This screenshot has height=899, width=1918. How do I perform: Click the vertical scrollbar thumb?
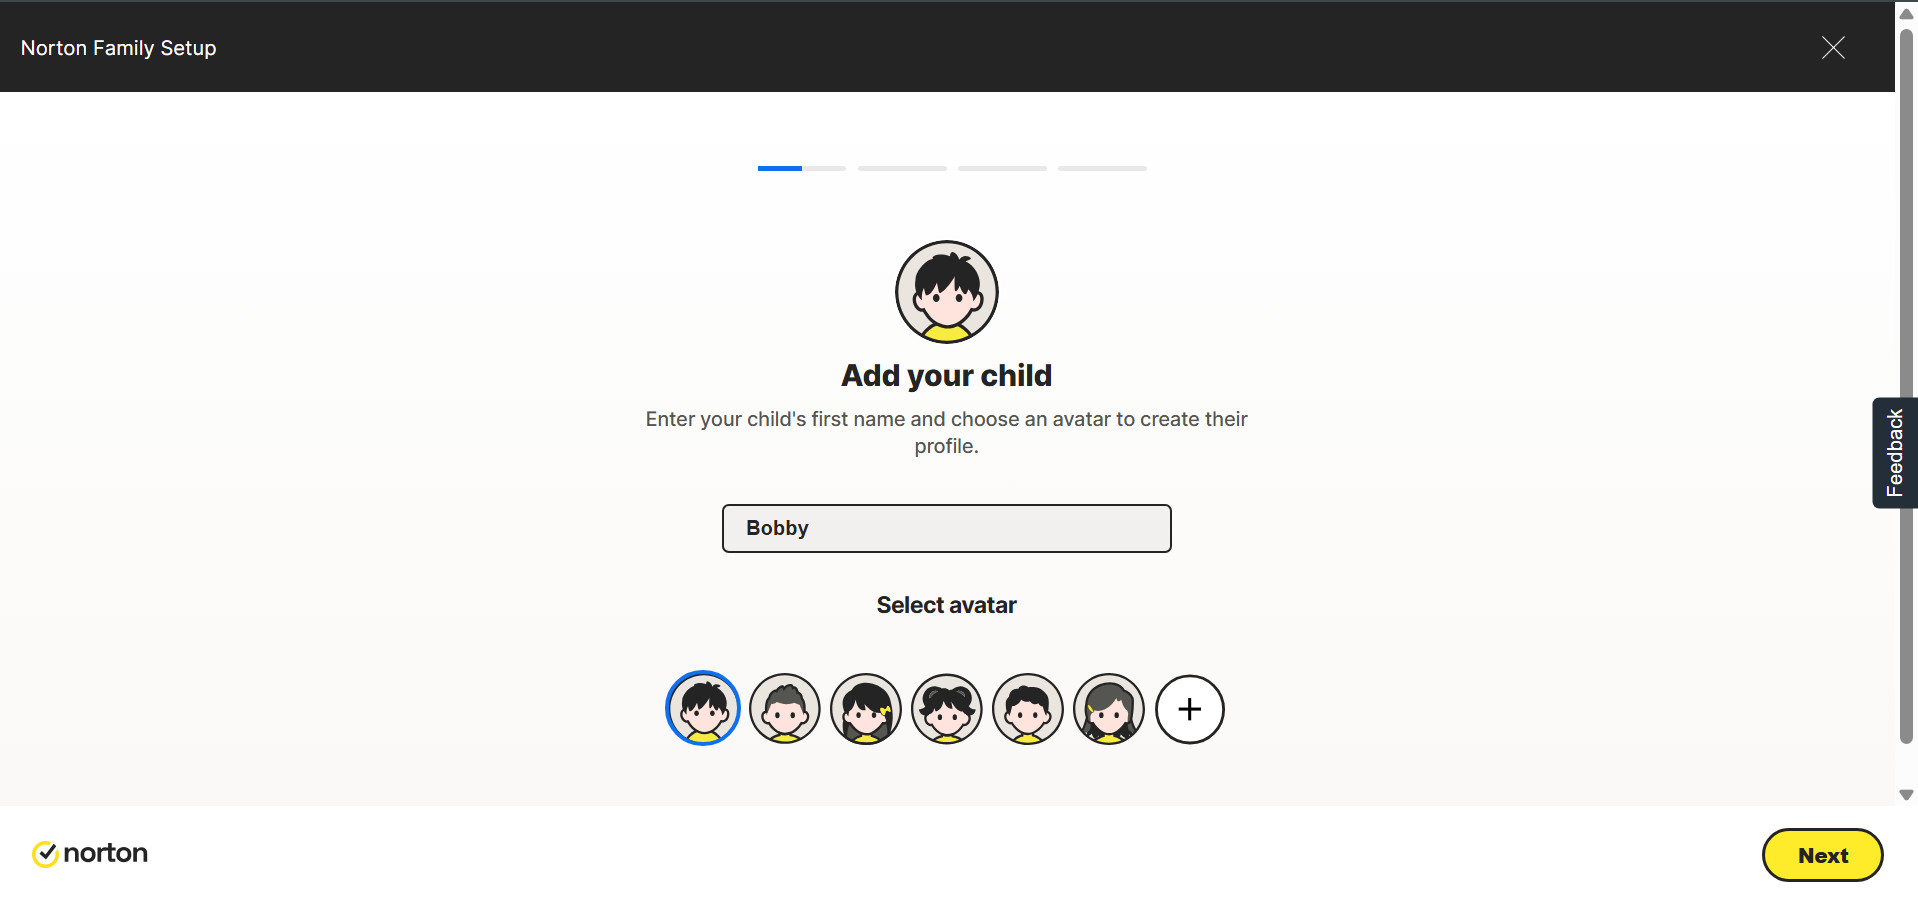(x=1906, y=386)
